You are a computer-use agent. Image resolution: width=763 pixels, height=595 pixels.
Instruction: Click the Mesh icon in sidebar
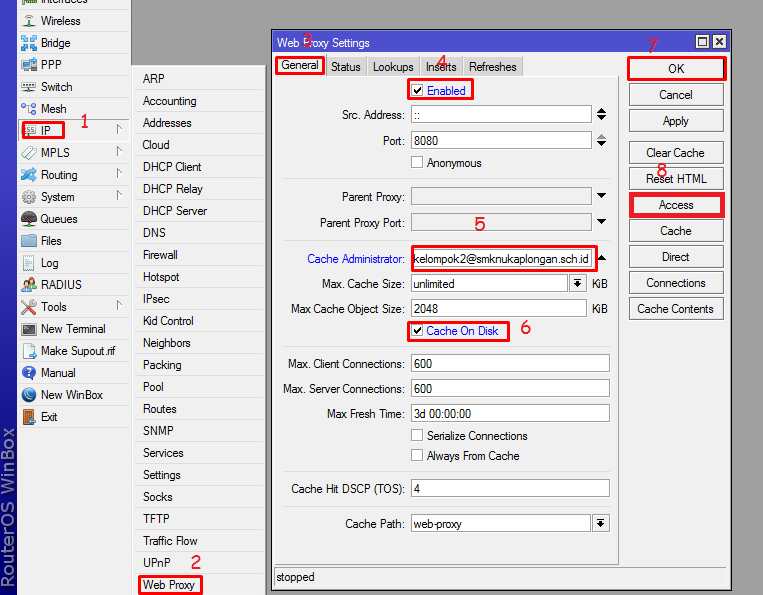pyautogui.click(x=29, y=108)
